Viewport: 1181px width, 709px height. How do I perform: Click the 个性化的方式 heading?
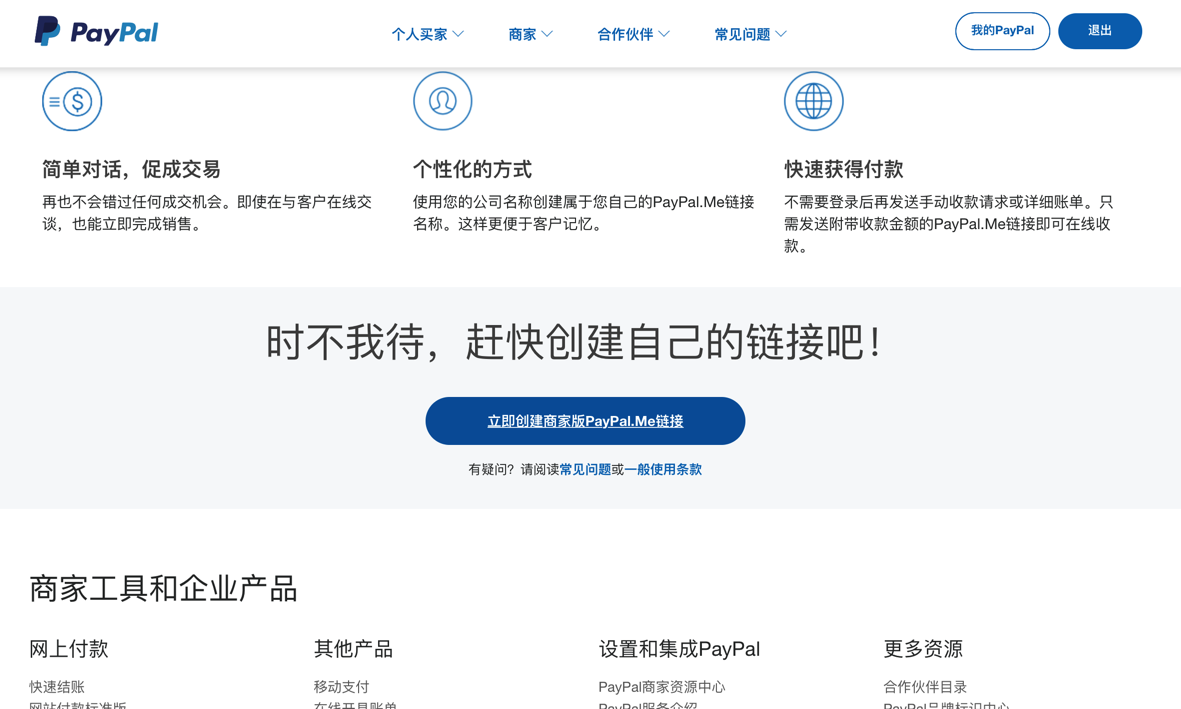coord(472,169)
